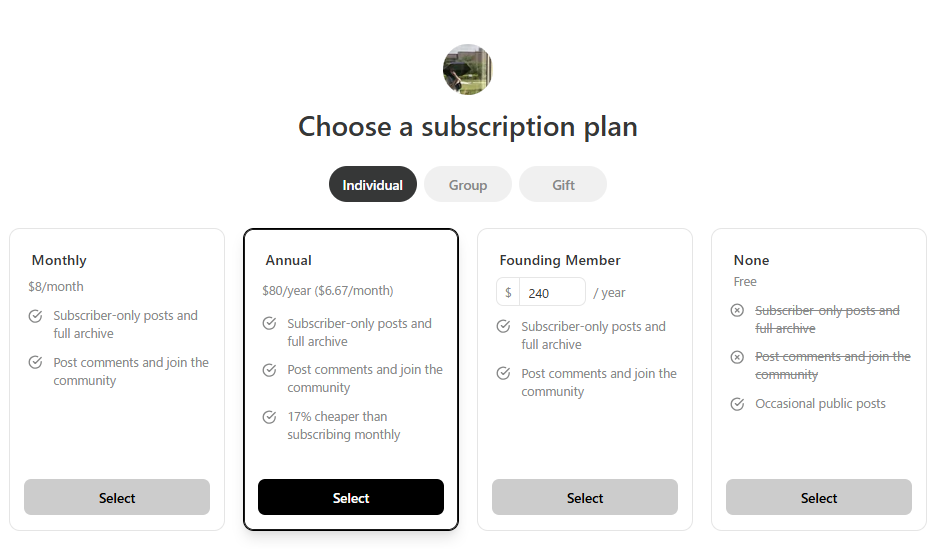Select the Founding Member plan button
939x549 pixels.
click(585, 497)
